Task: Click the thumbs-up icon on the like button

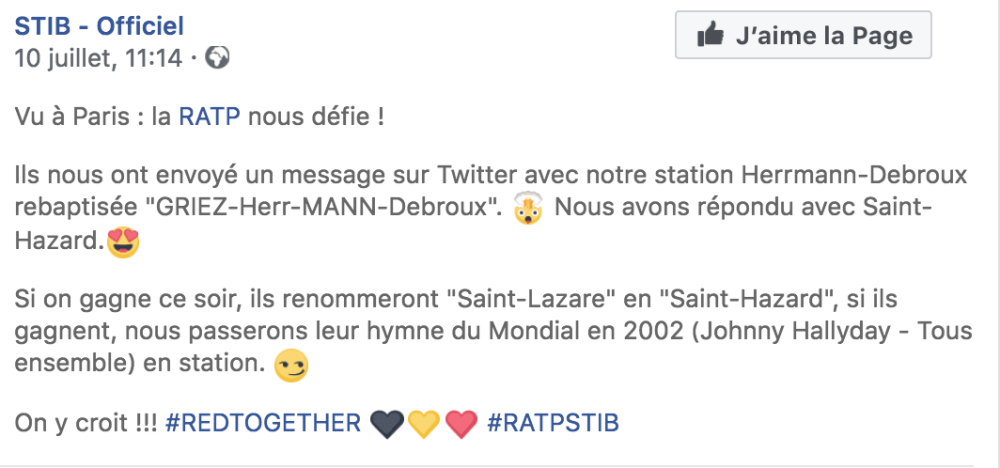Action: pos(711,36)
